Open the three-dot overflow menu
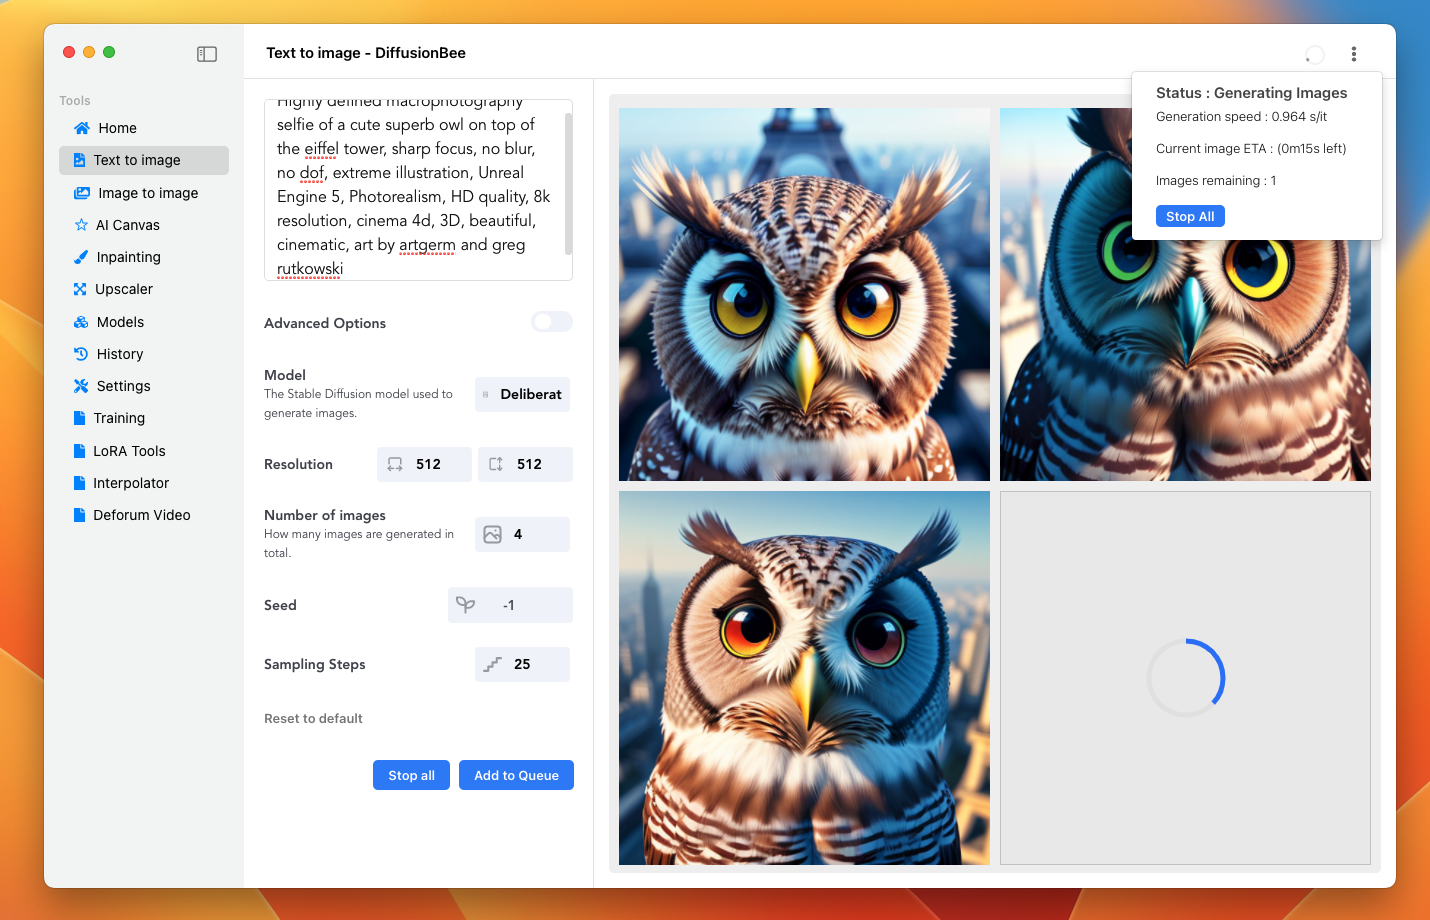The width and height of the screenshot is (1430, 920). coord(1354,54)
